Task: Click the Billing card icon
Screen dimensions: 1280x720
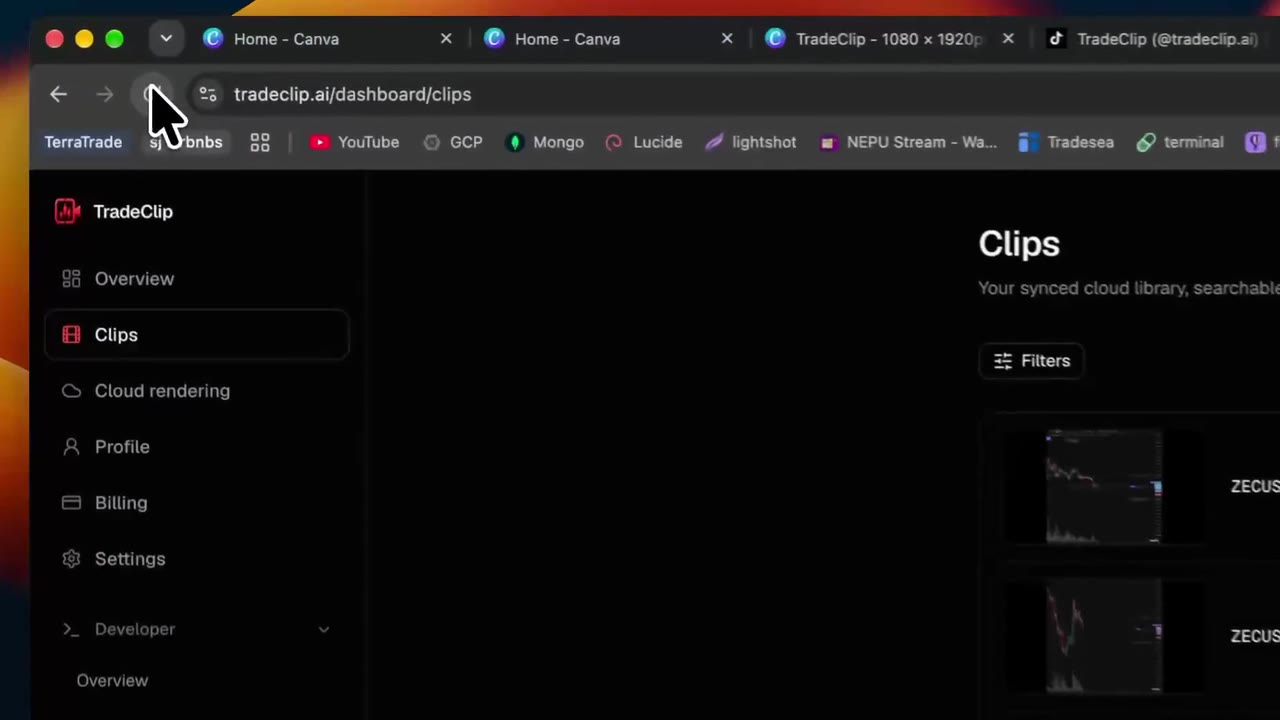Action: click(x=71, y=503)
